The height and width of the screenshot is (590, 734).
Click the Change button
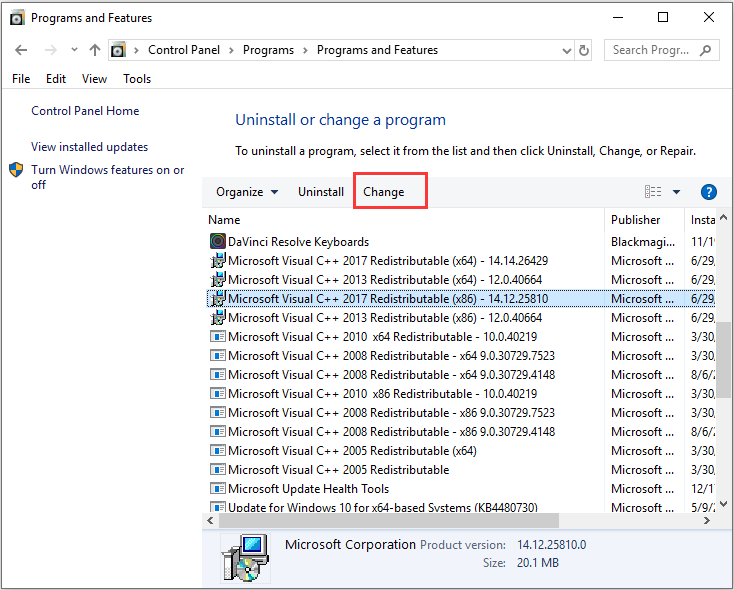383,192
